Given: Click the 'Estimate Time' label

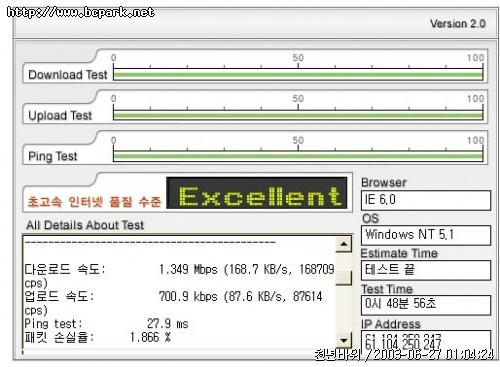Looking at the screenshot, I should click(x=399, y=253).
